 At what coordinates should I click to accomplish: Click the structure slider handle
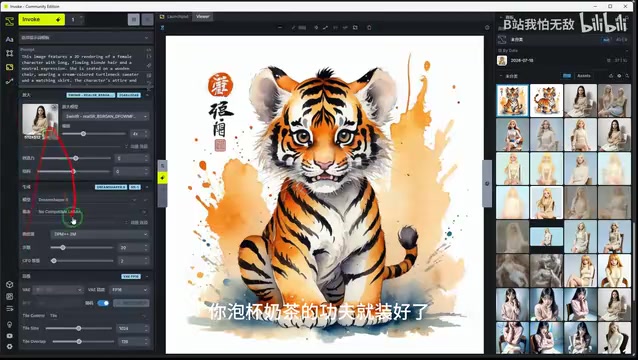[73, 172]
